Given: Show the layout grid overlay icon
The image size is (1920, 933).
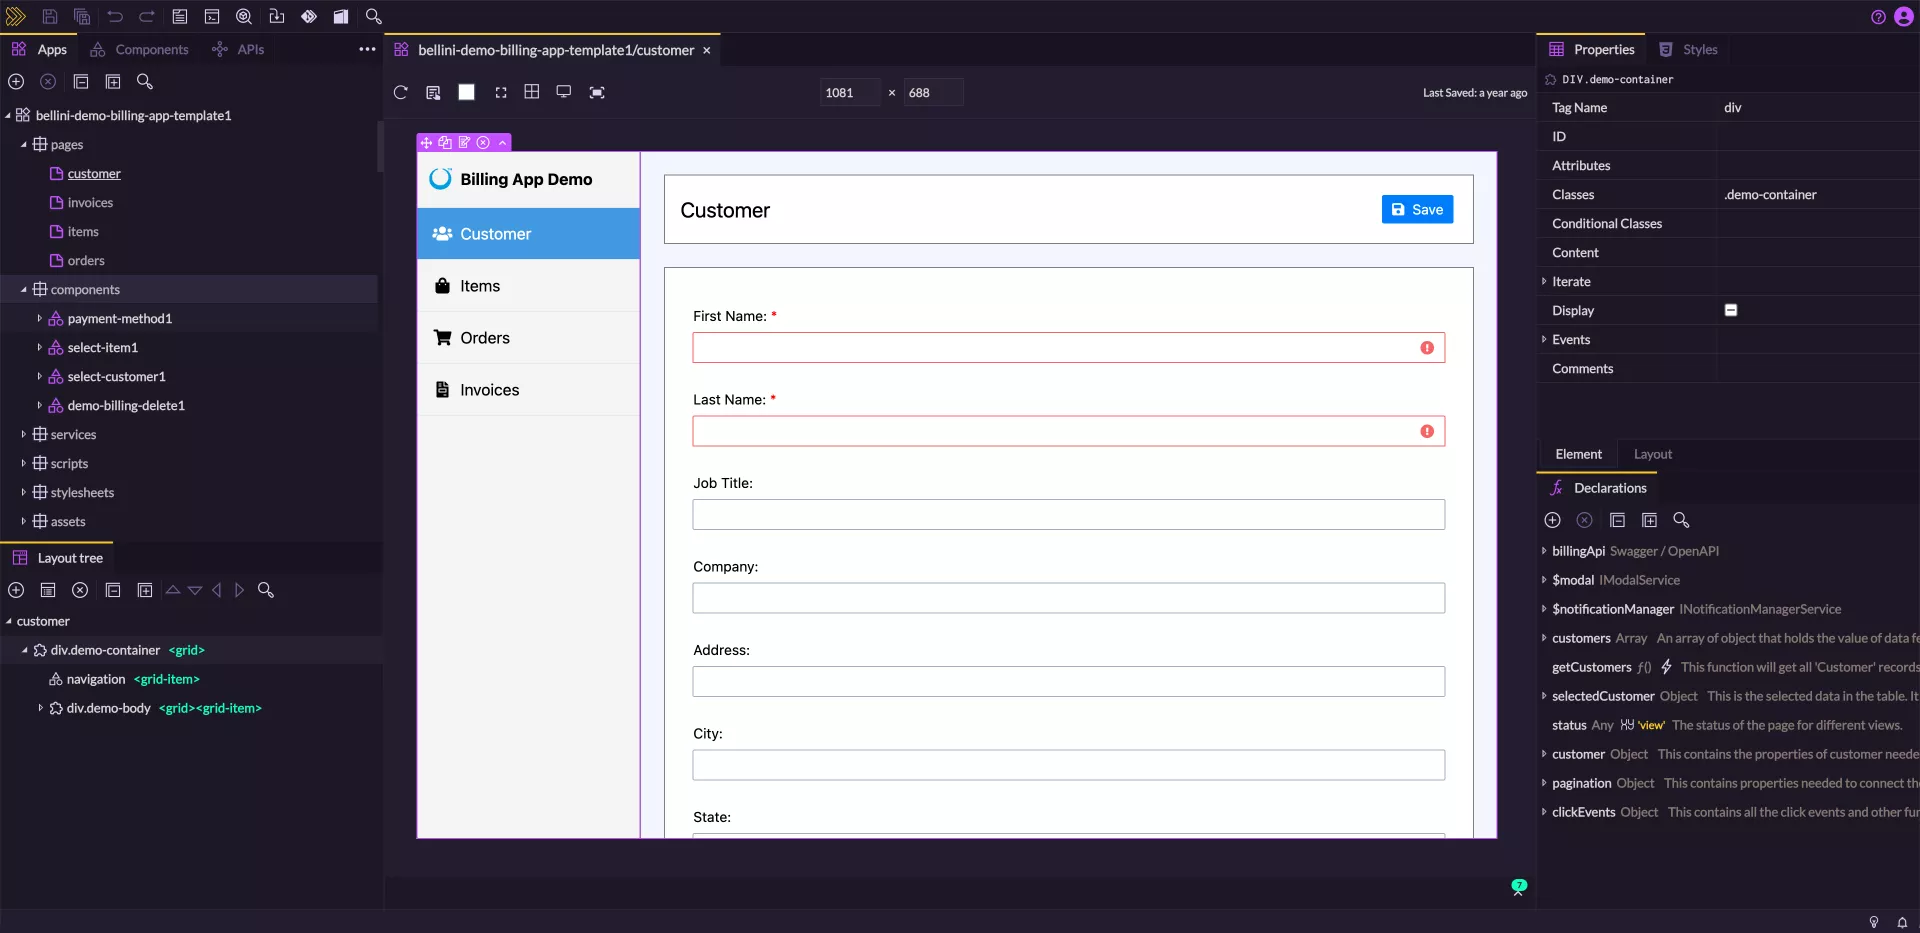Looking at the screenshot, I should click(532, 92).
